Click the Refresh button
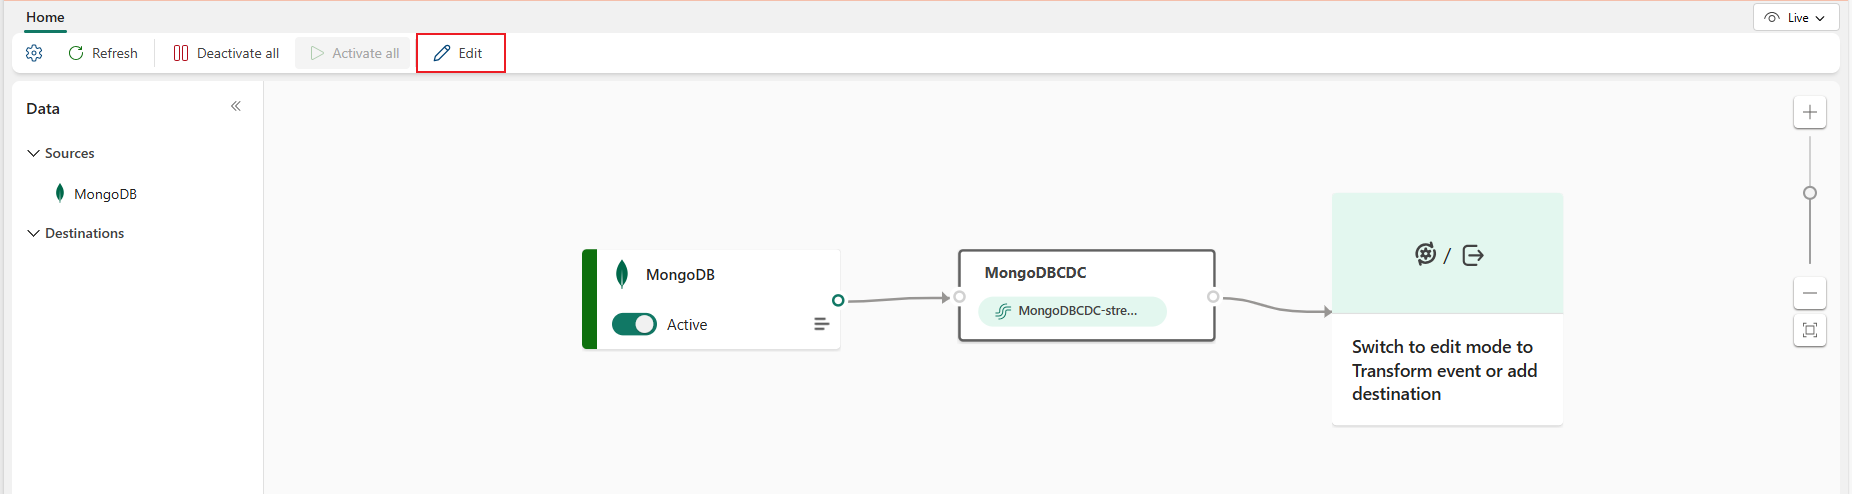This screenshot has width=1852, height=494. click(103, 53)
